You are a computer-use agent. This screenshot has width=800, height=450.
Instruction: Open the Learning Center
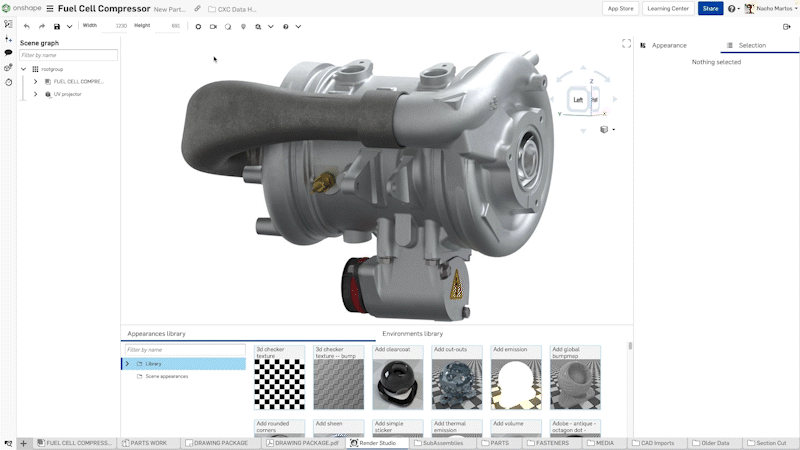coord(668,9)
